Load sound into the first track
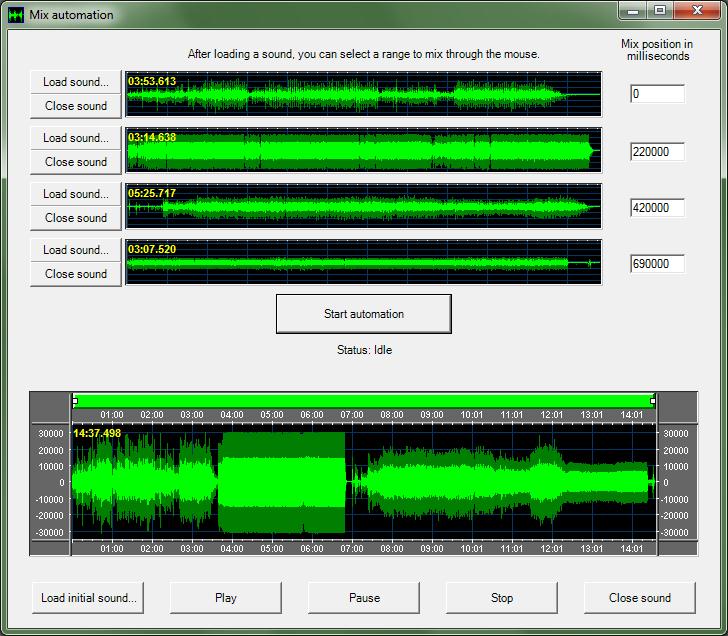This screenshot has width=728, height=636. [76, 82]
